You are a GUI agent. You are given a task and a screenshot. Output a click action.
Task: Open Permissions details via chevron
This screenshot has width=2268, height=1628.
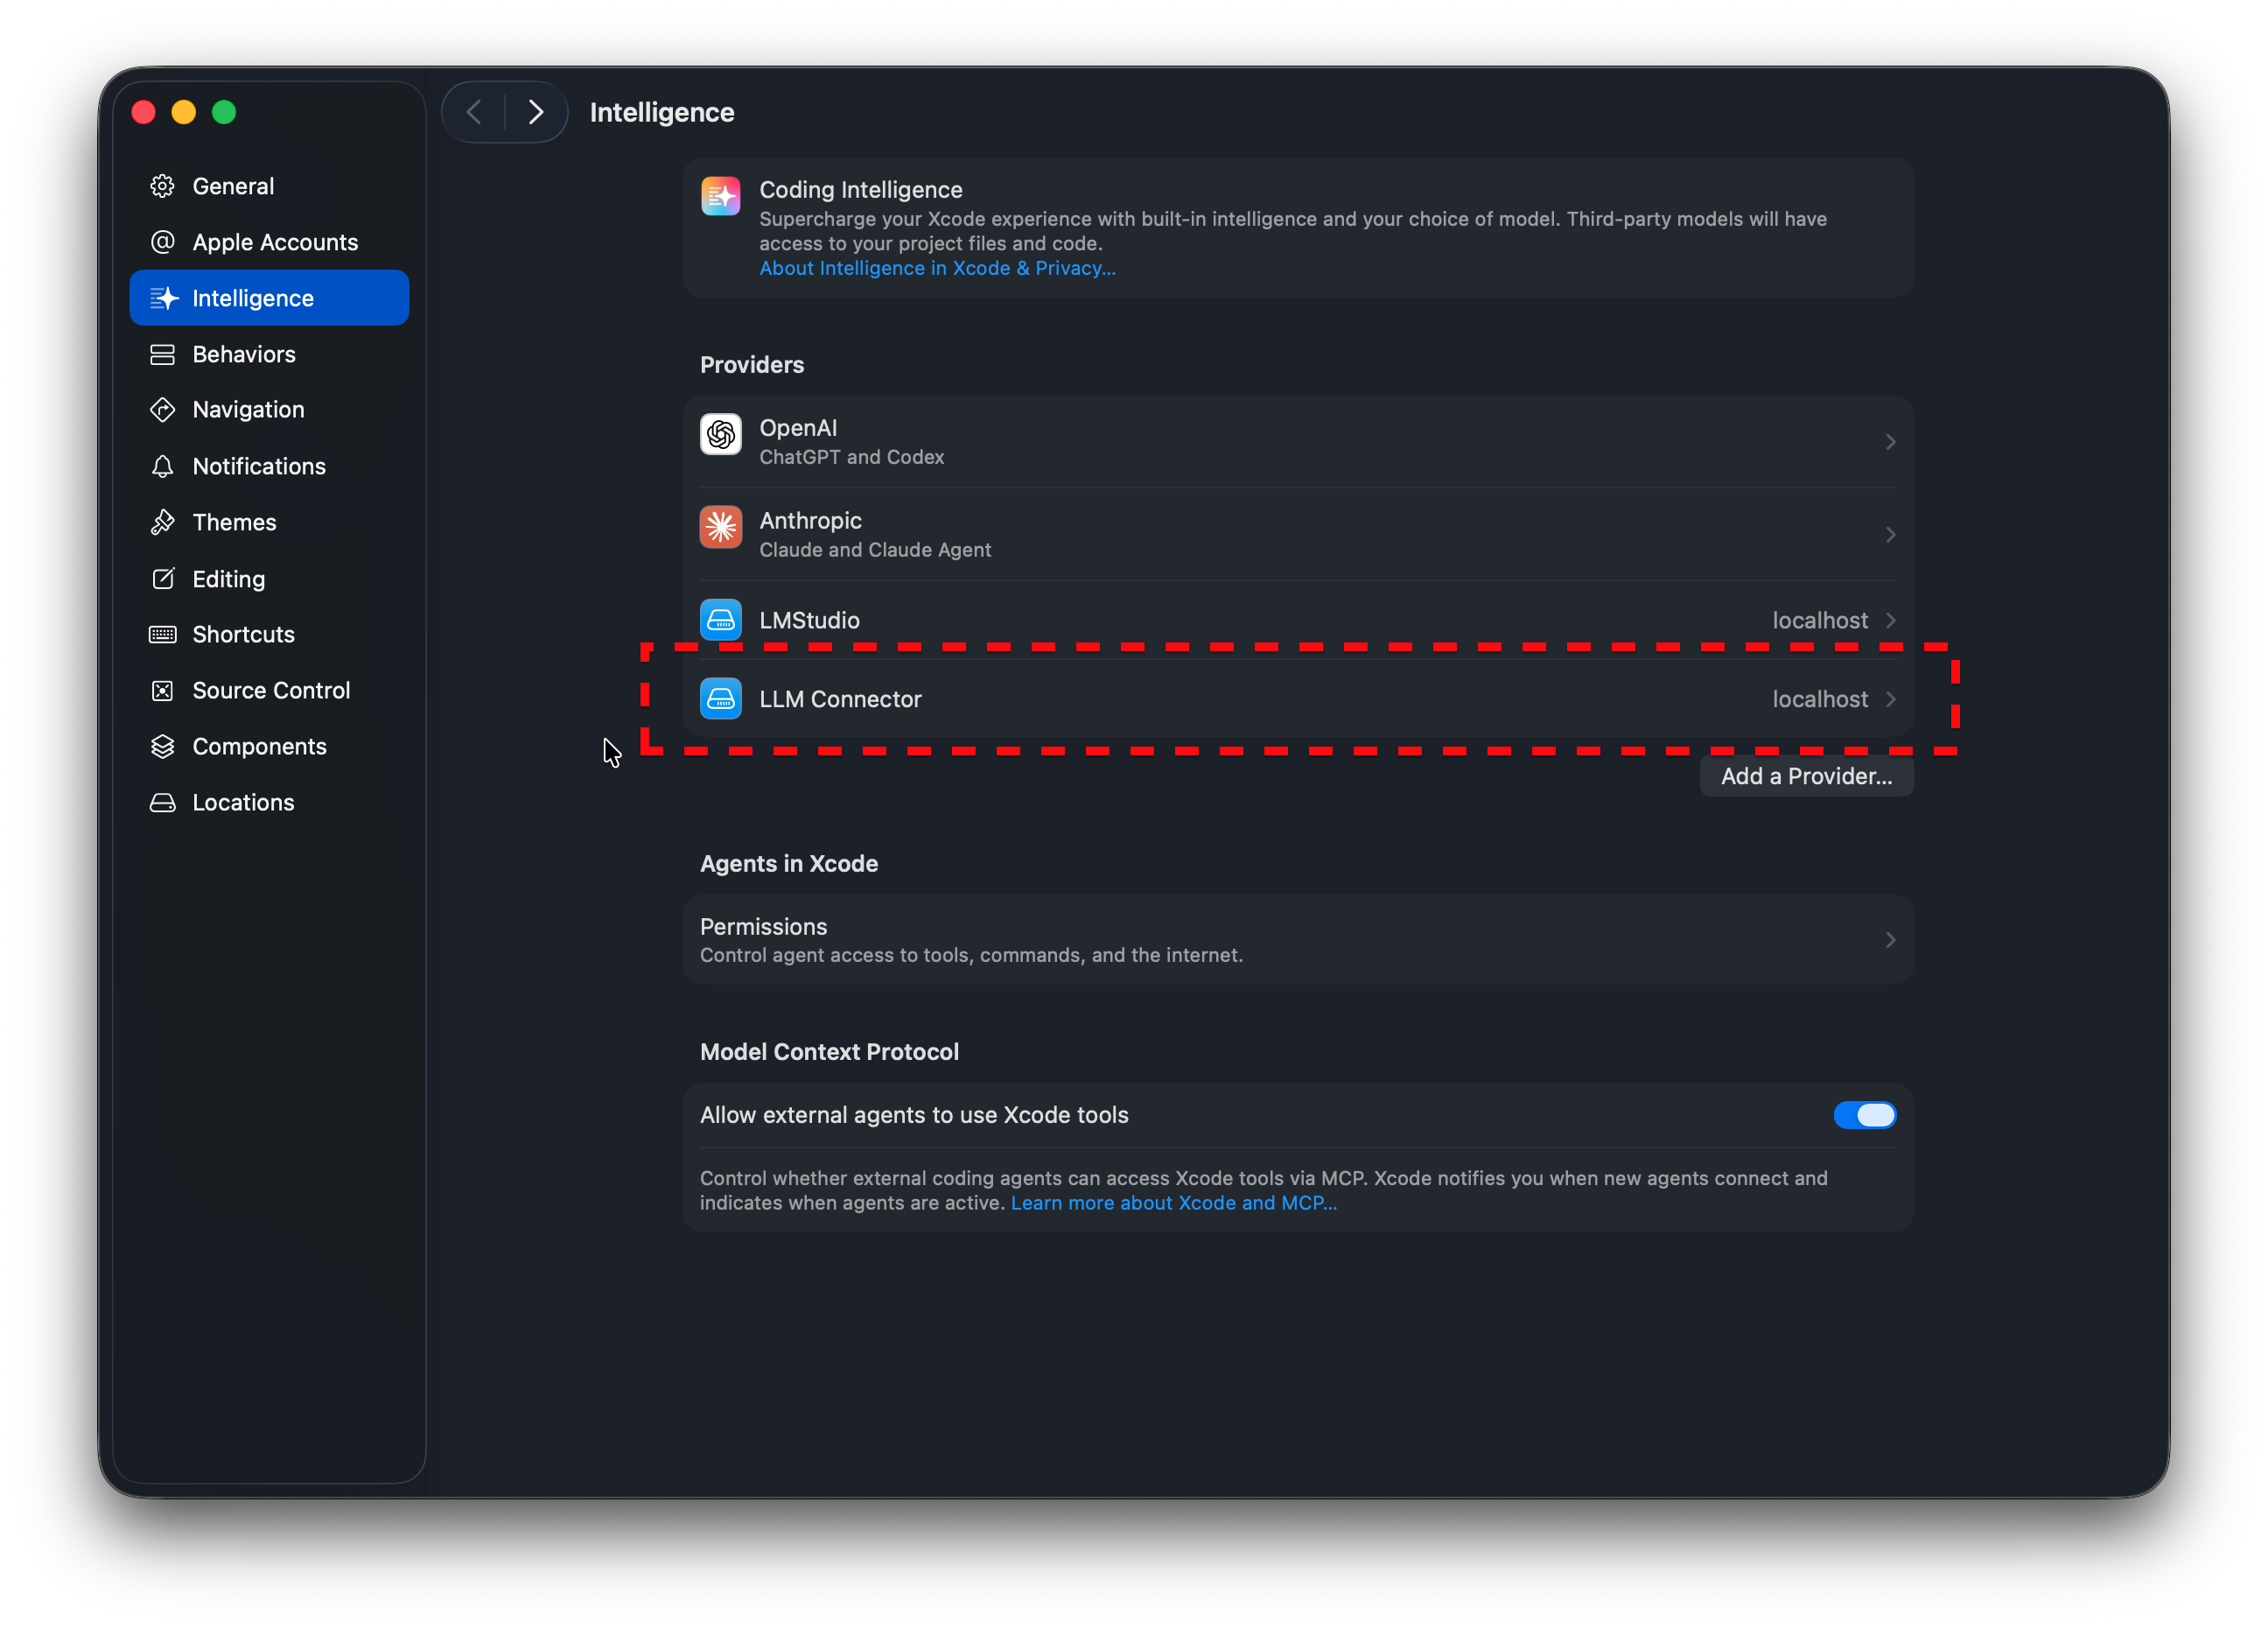click(x=1890, y=940)
